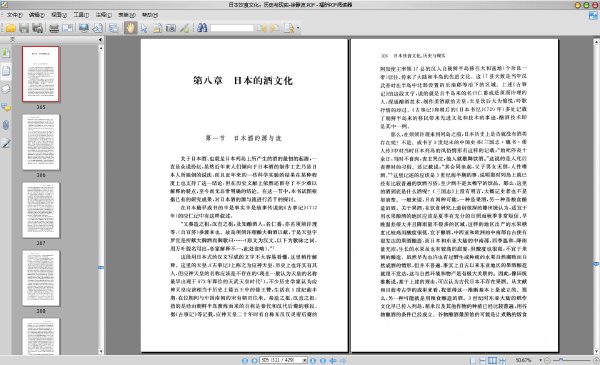This screenshot has width=600, height=365.
Task: Click the search options page icon
Action: [289, 28]
